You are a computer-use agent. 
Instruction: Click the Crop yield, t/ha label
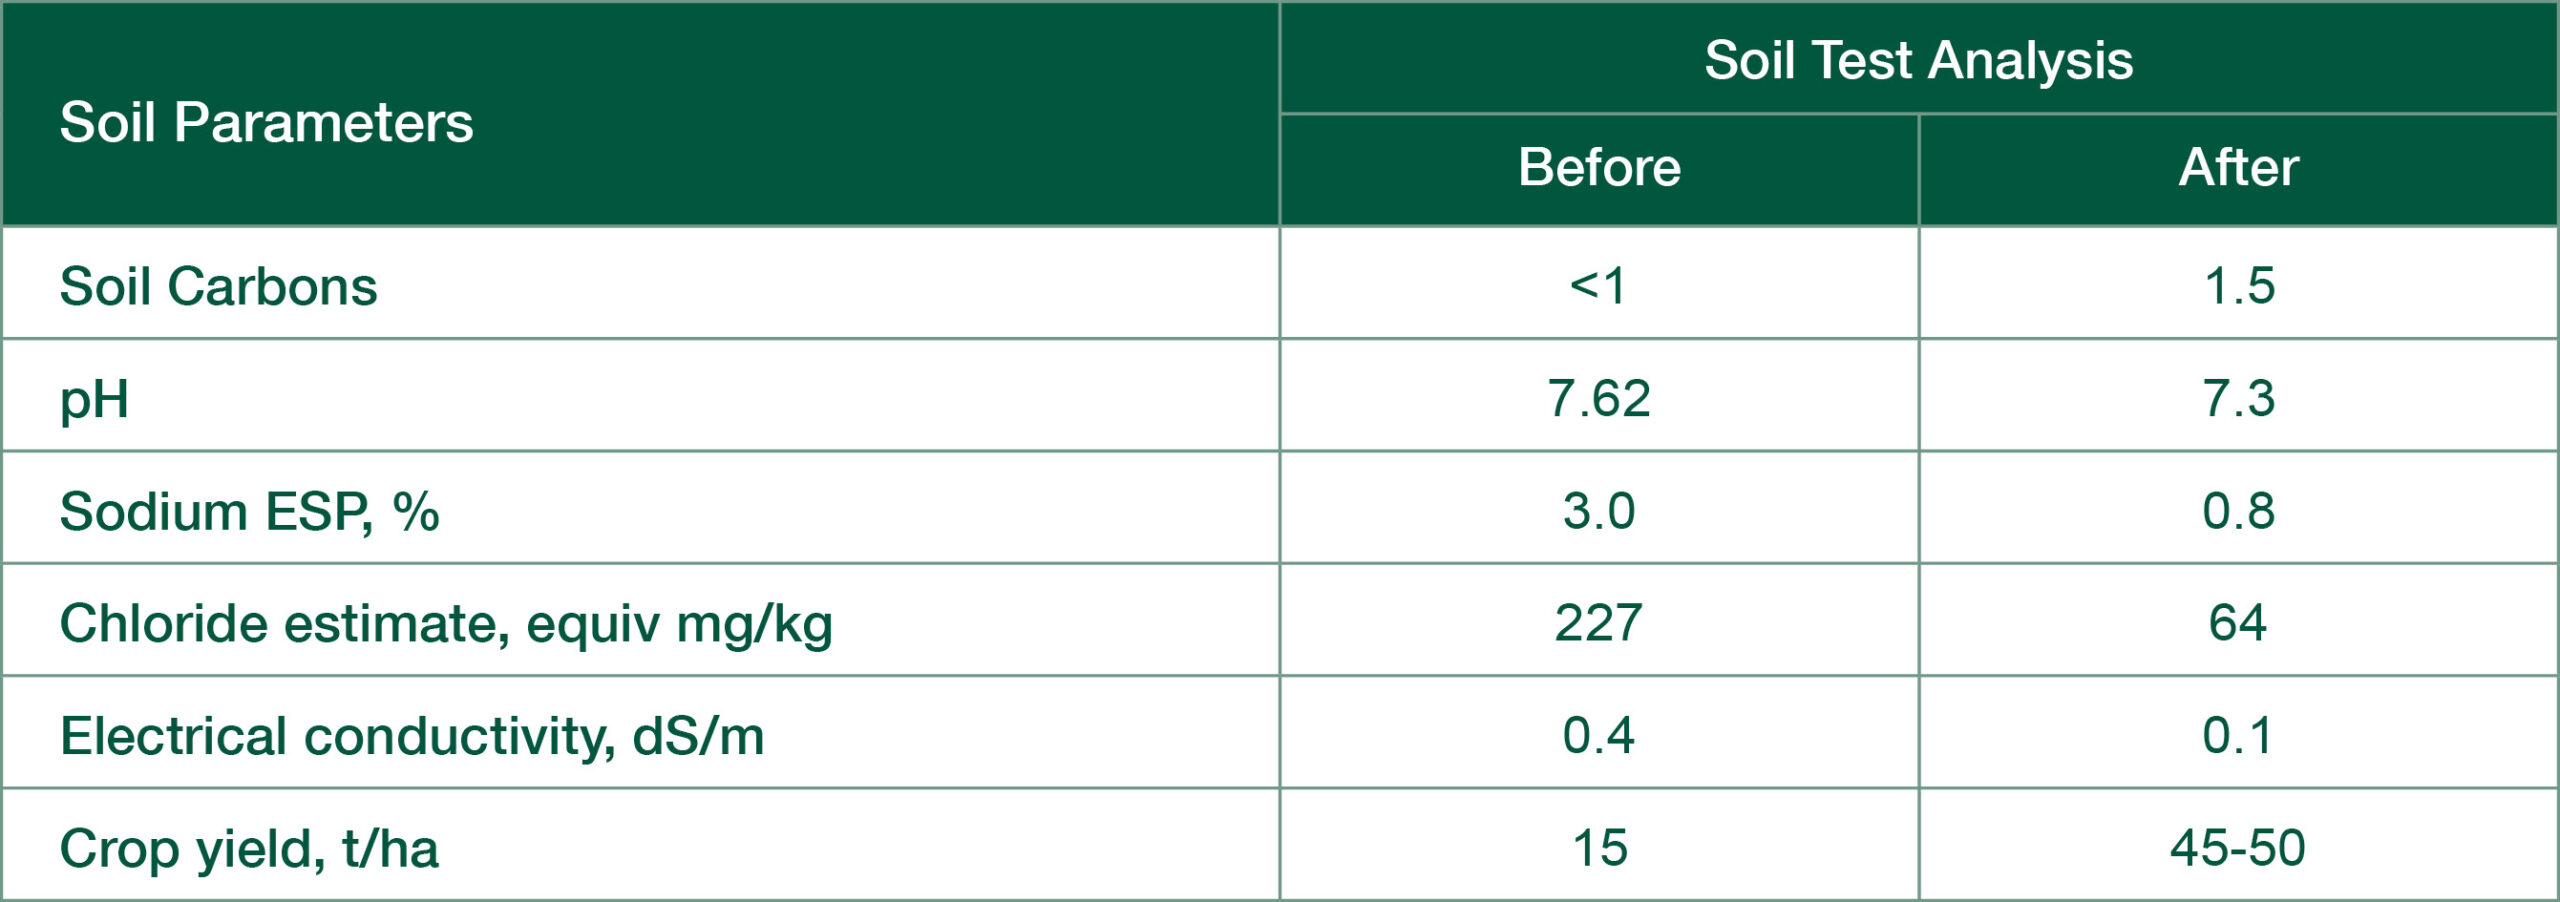pos(250,849)
